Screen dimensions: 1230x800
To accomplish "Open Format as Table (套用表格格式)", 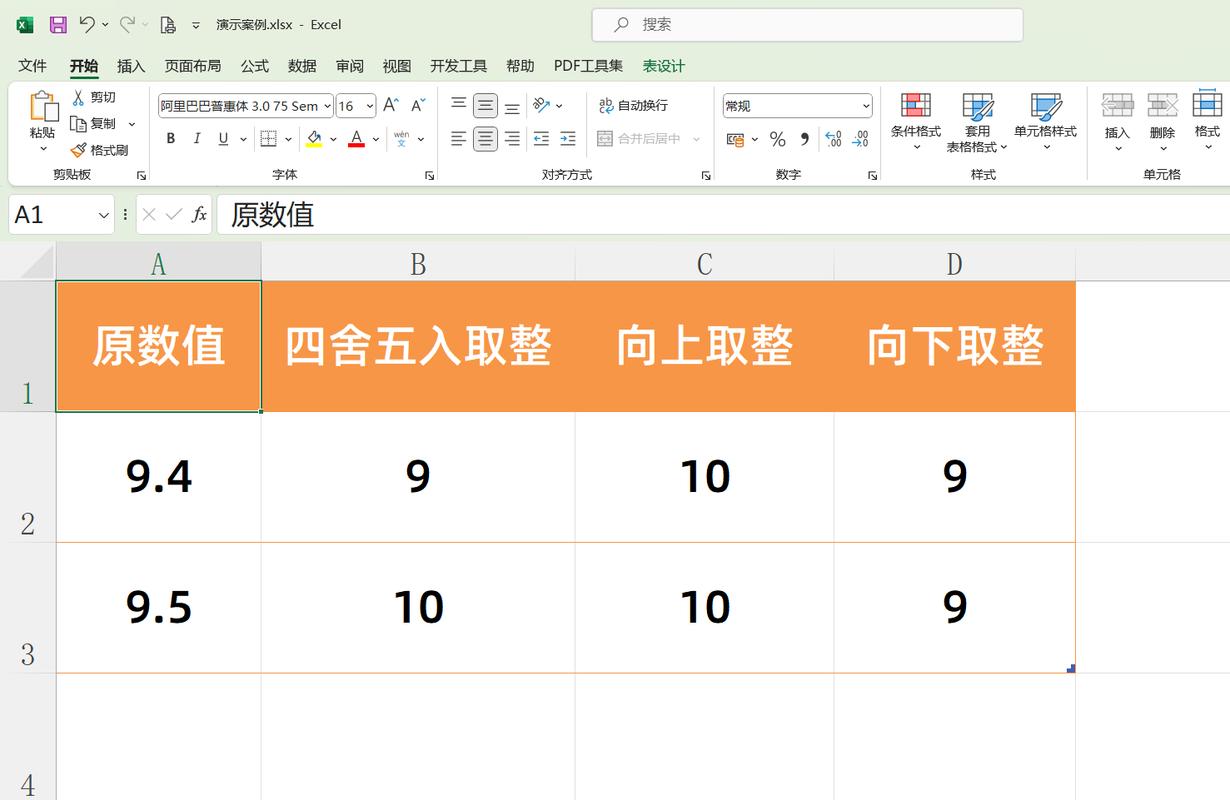I will [x=977, y=122].
